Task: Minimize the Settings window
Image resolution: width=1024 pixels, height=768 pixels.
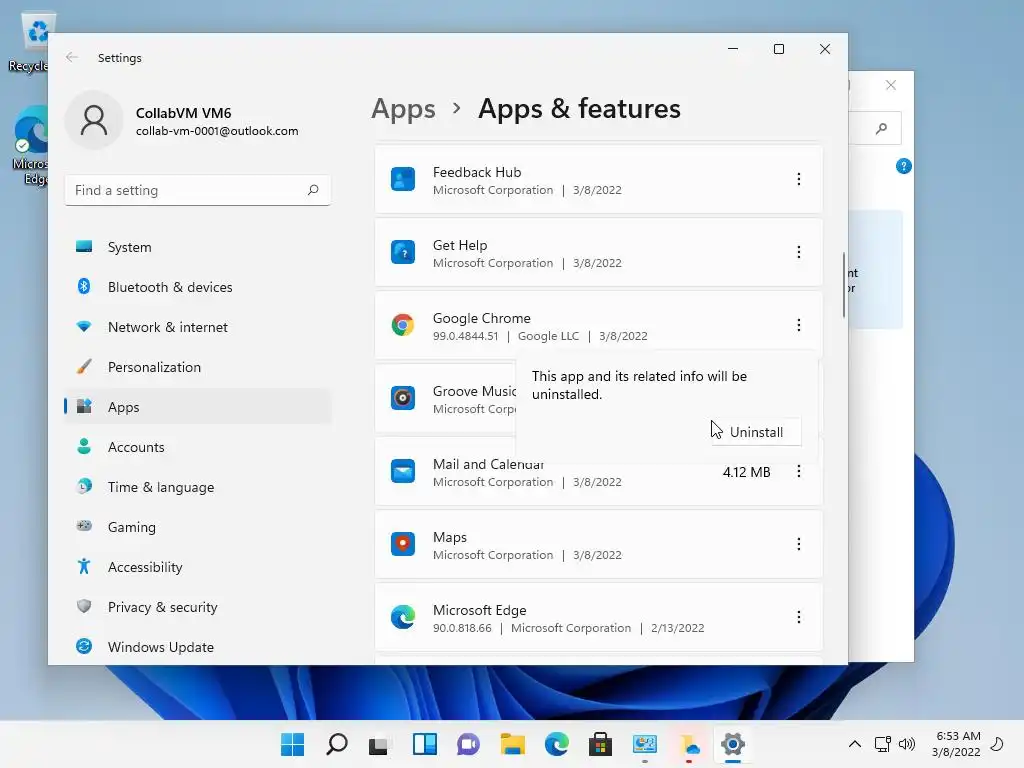Action: point(733,49)
